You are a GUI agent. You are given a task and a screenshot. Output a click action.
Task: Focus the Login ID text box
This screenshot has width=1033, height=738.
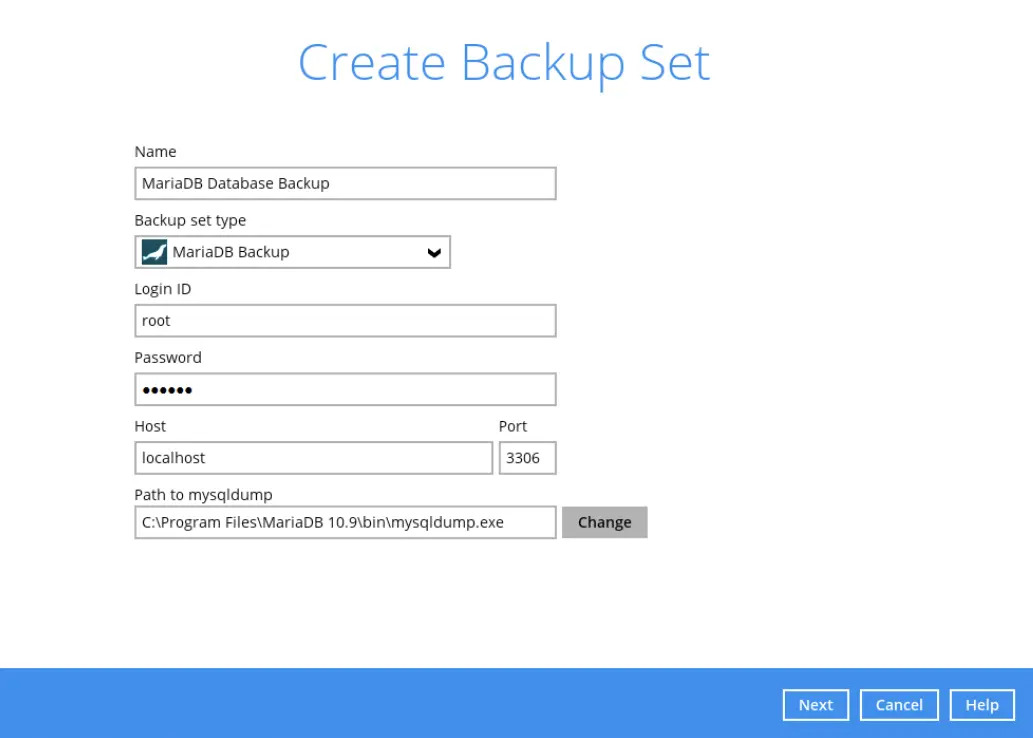[x=345, y=321]
